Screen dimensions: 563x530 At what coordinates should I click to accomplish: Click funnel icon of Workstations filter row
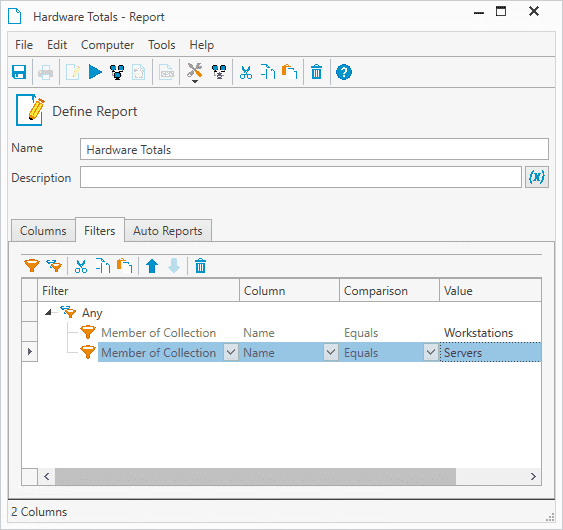88,332
